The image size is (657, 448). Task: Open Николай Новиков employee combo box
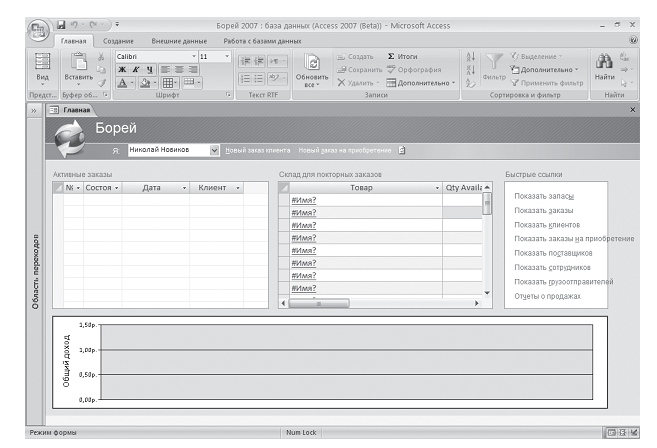coord(214,150)
